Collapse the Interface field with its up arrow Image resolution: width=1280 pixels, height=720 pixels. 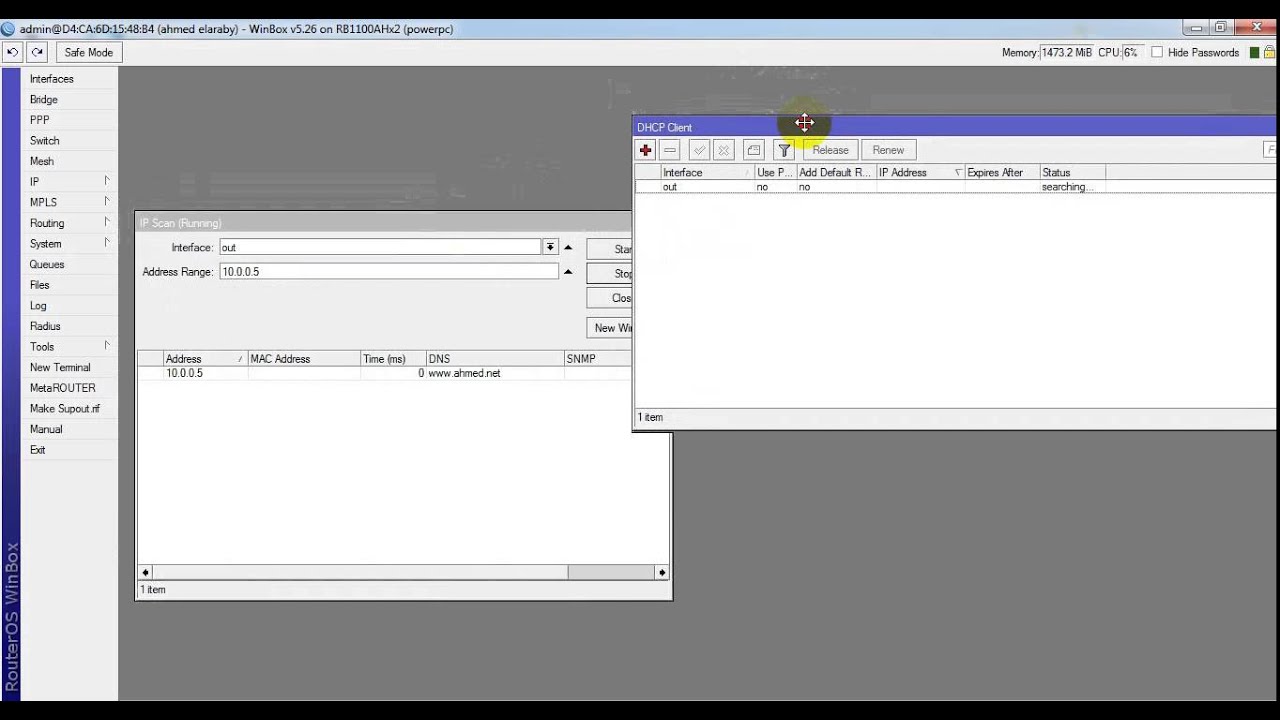pos(568,247)
